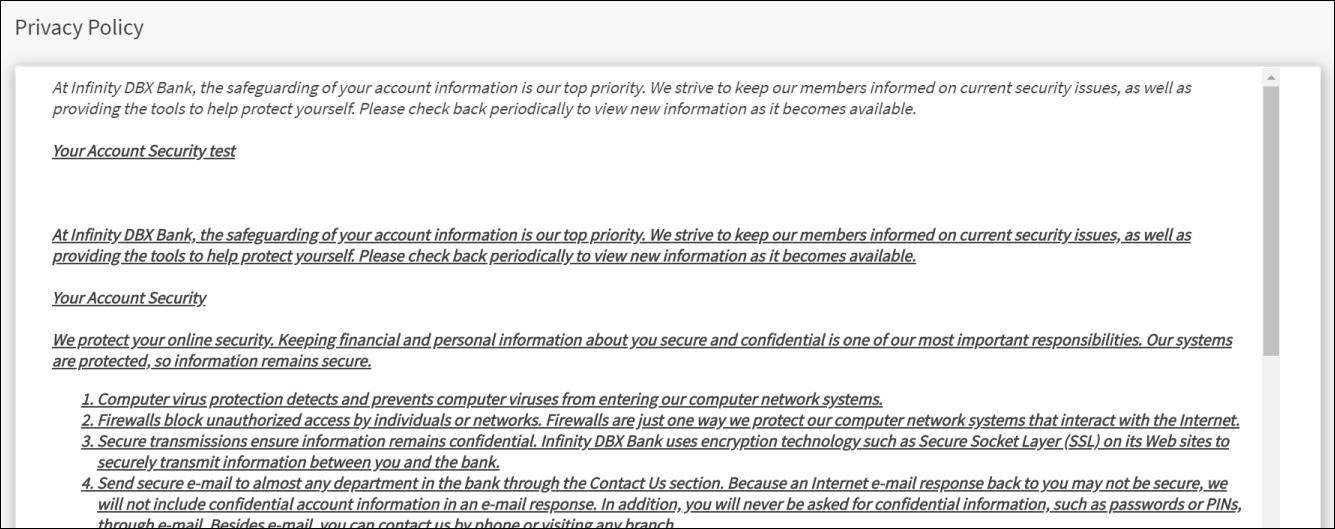
Task: Select the computer virus protection list item
Action: [490, 399]
